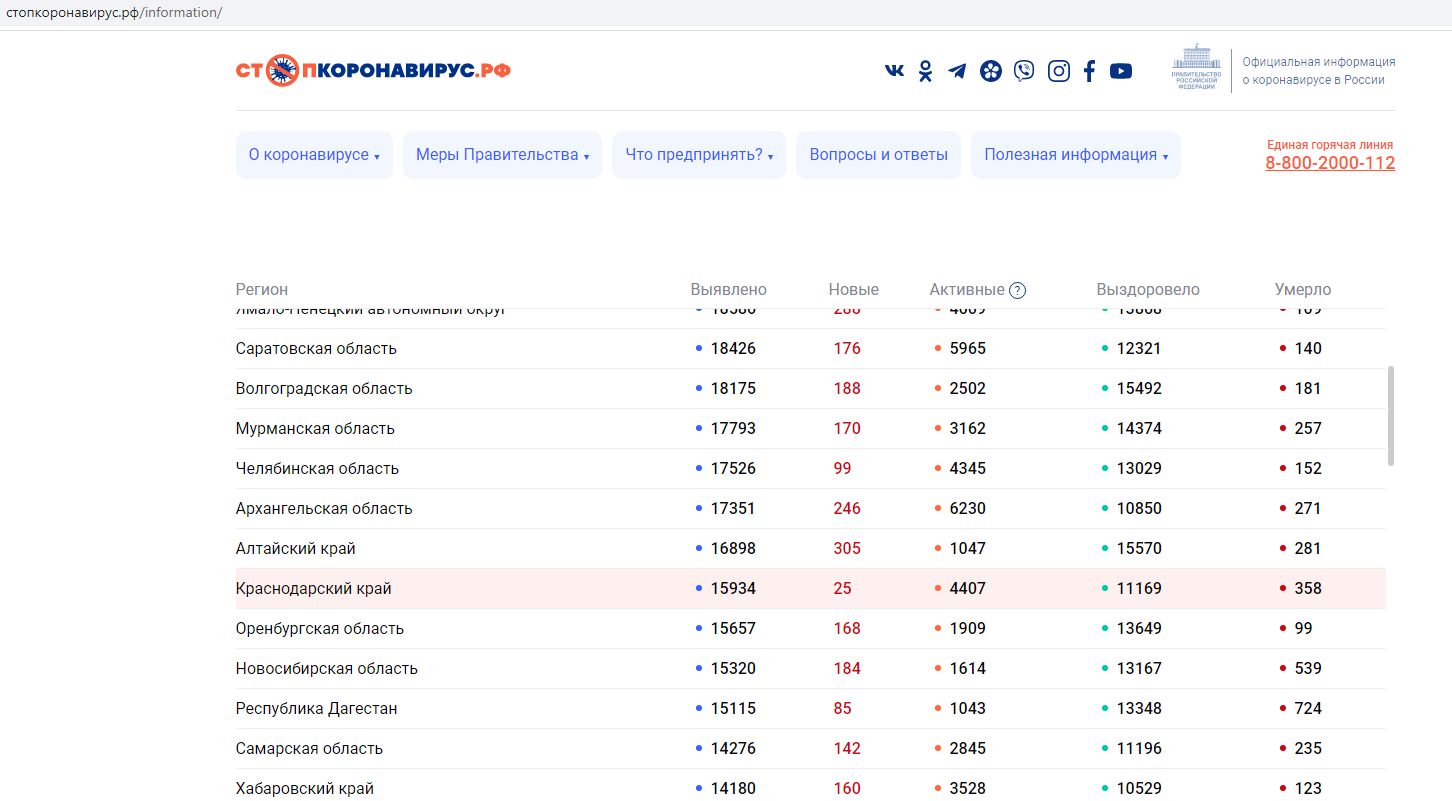Open the Что предпринять? dropdown menu
Image resolution: width=1452 pixels, height=801 pixels.
point(699,155)
